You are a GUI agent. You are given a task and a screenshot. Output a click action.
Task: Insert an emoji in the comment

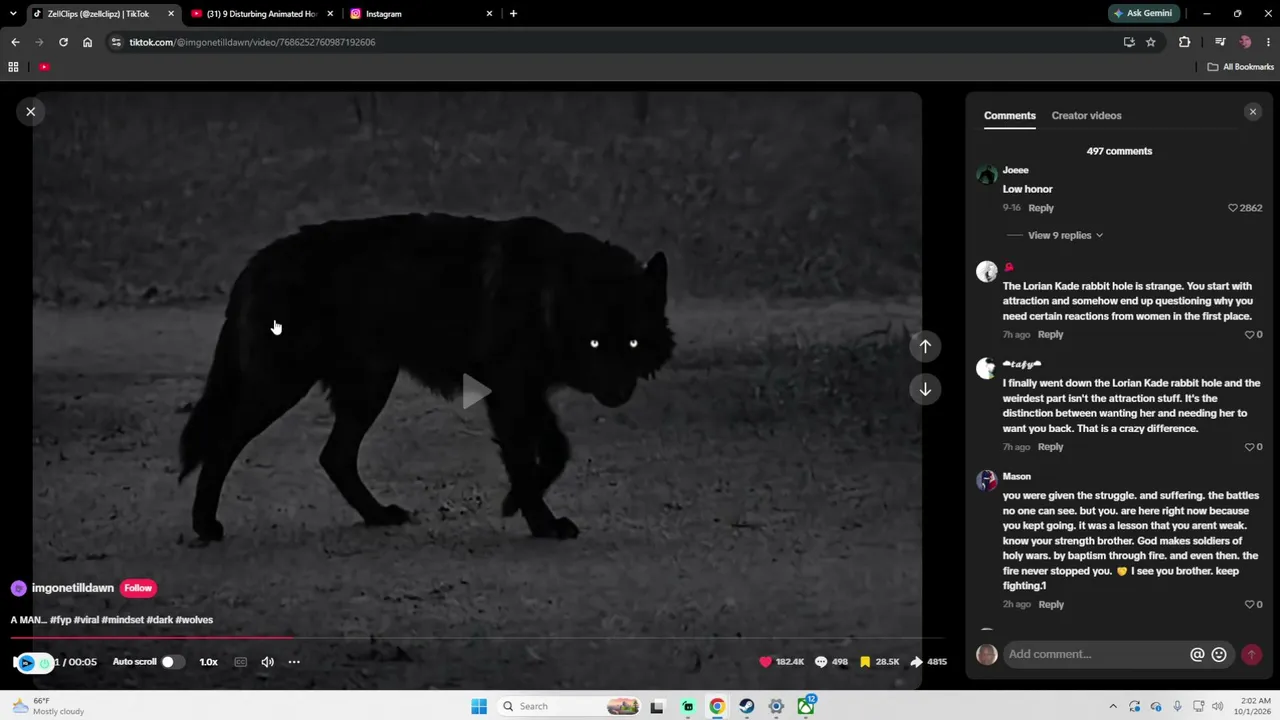(1219, 654)
